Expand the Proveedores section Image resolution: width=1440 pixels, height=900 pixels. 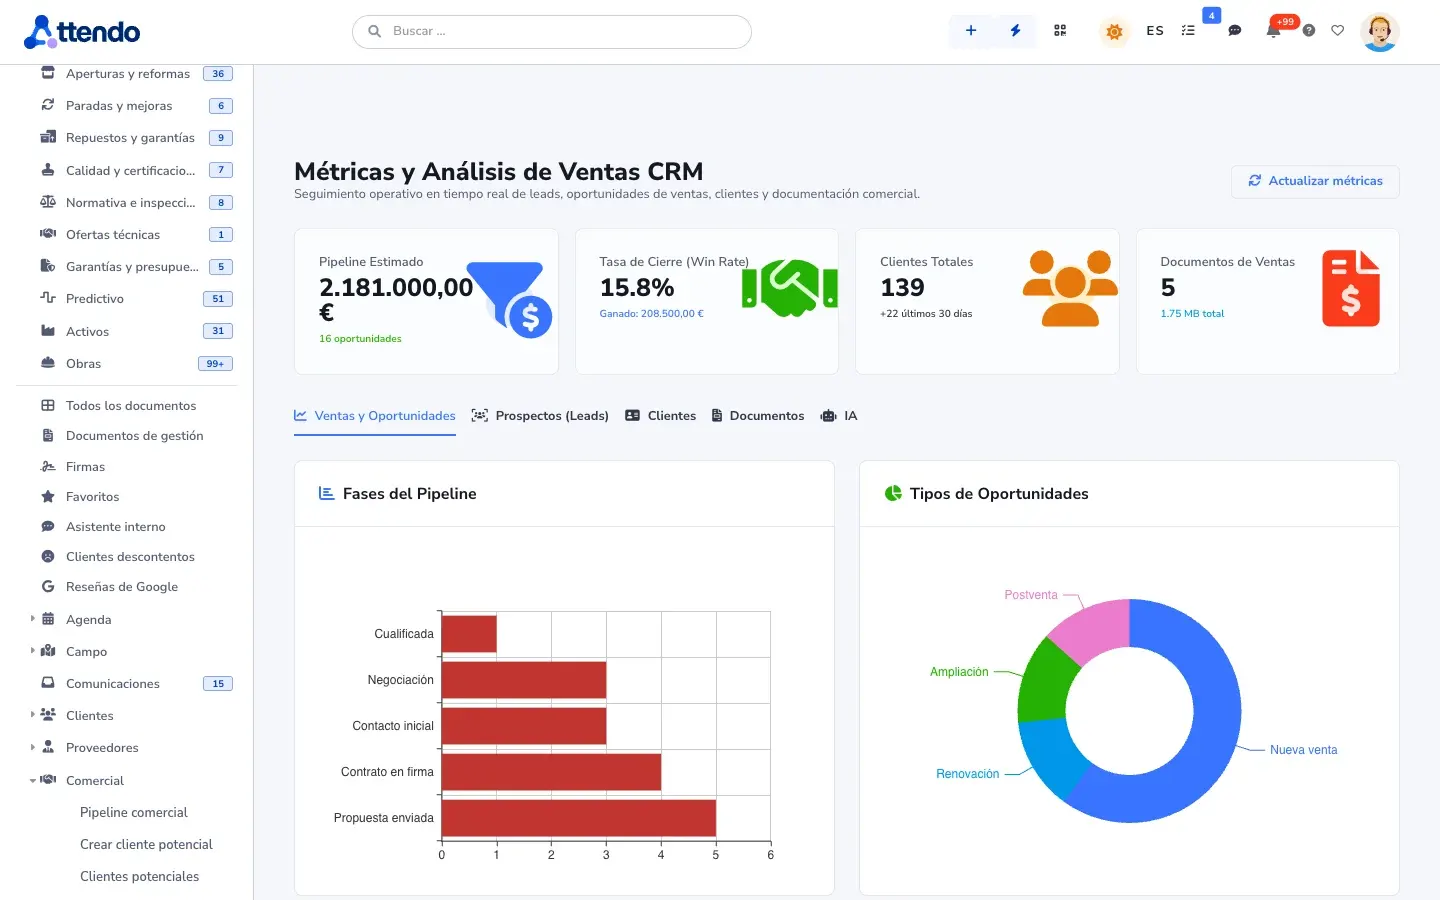33,747
